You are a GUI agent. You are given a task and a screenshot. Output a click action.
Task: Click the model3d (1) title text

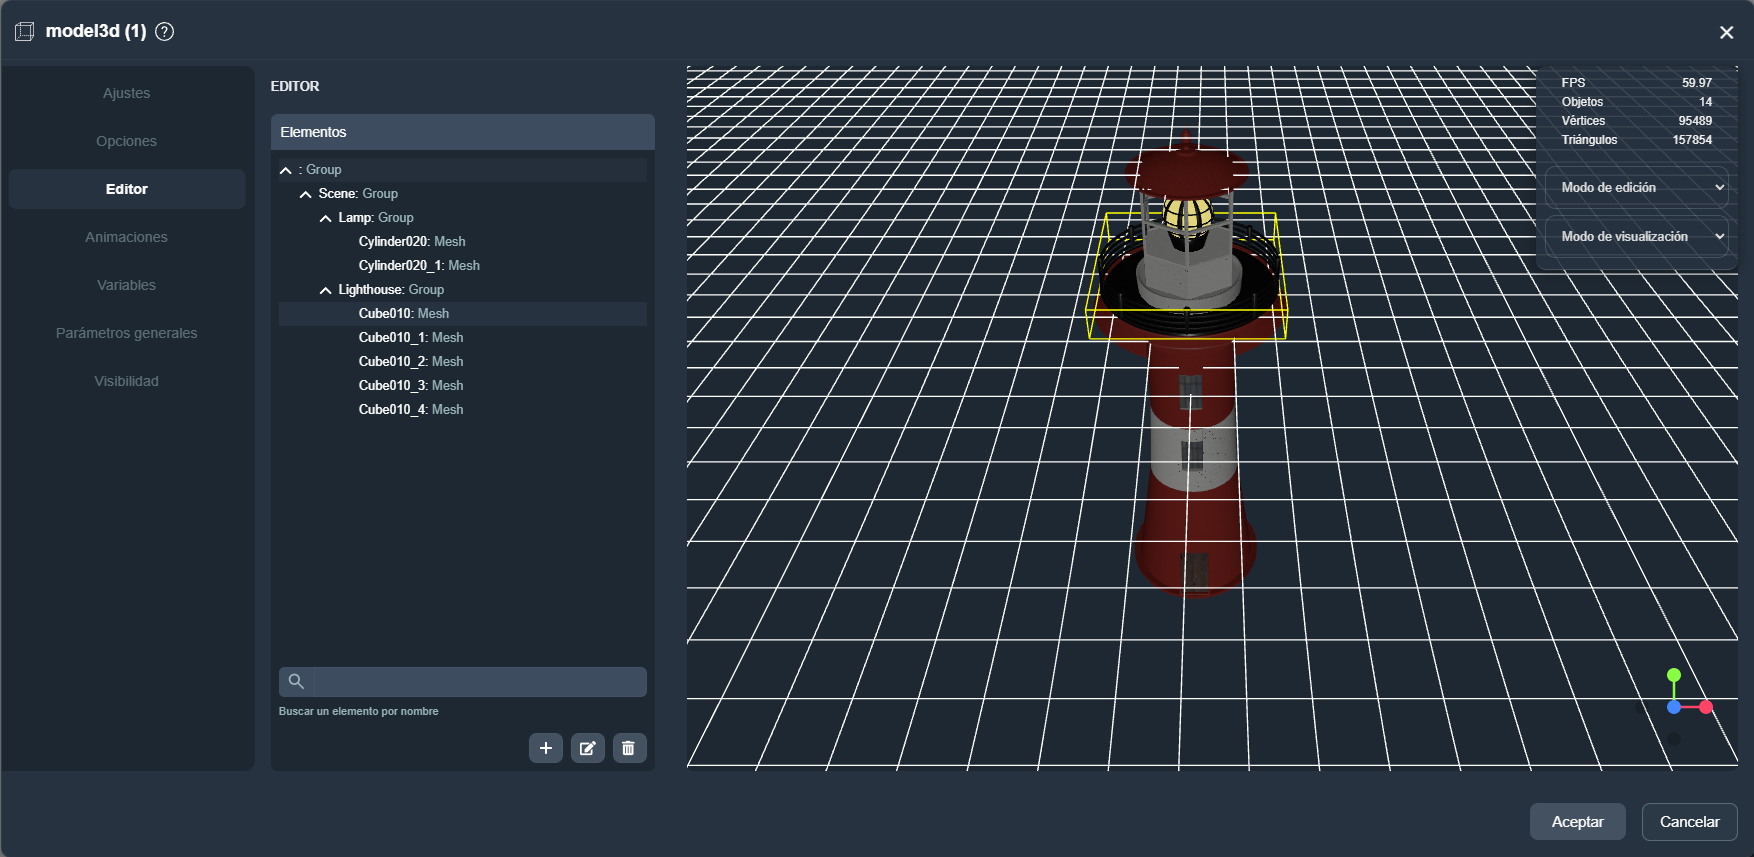tap(96, 31)
